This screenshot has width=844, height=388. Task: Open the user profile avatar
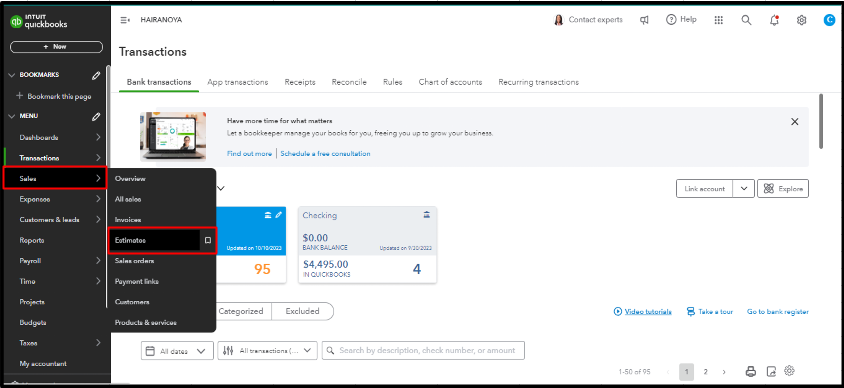829,20
